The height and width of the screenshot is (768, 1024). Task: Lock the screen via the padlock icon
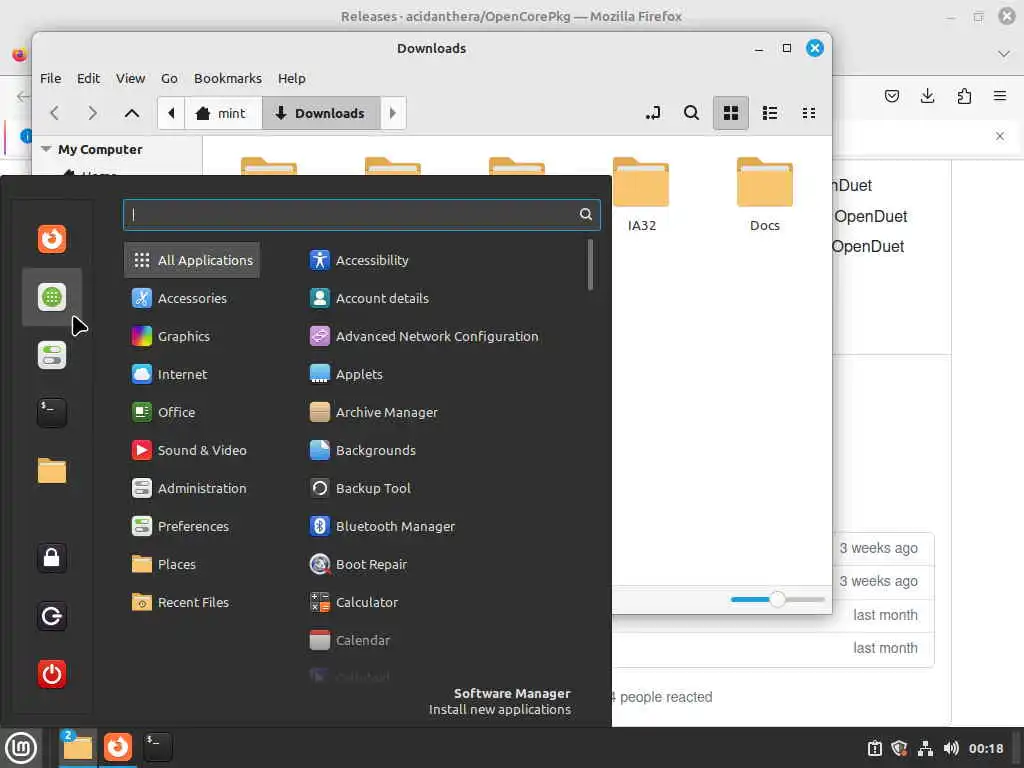pos(52,558)
